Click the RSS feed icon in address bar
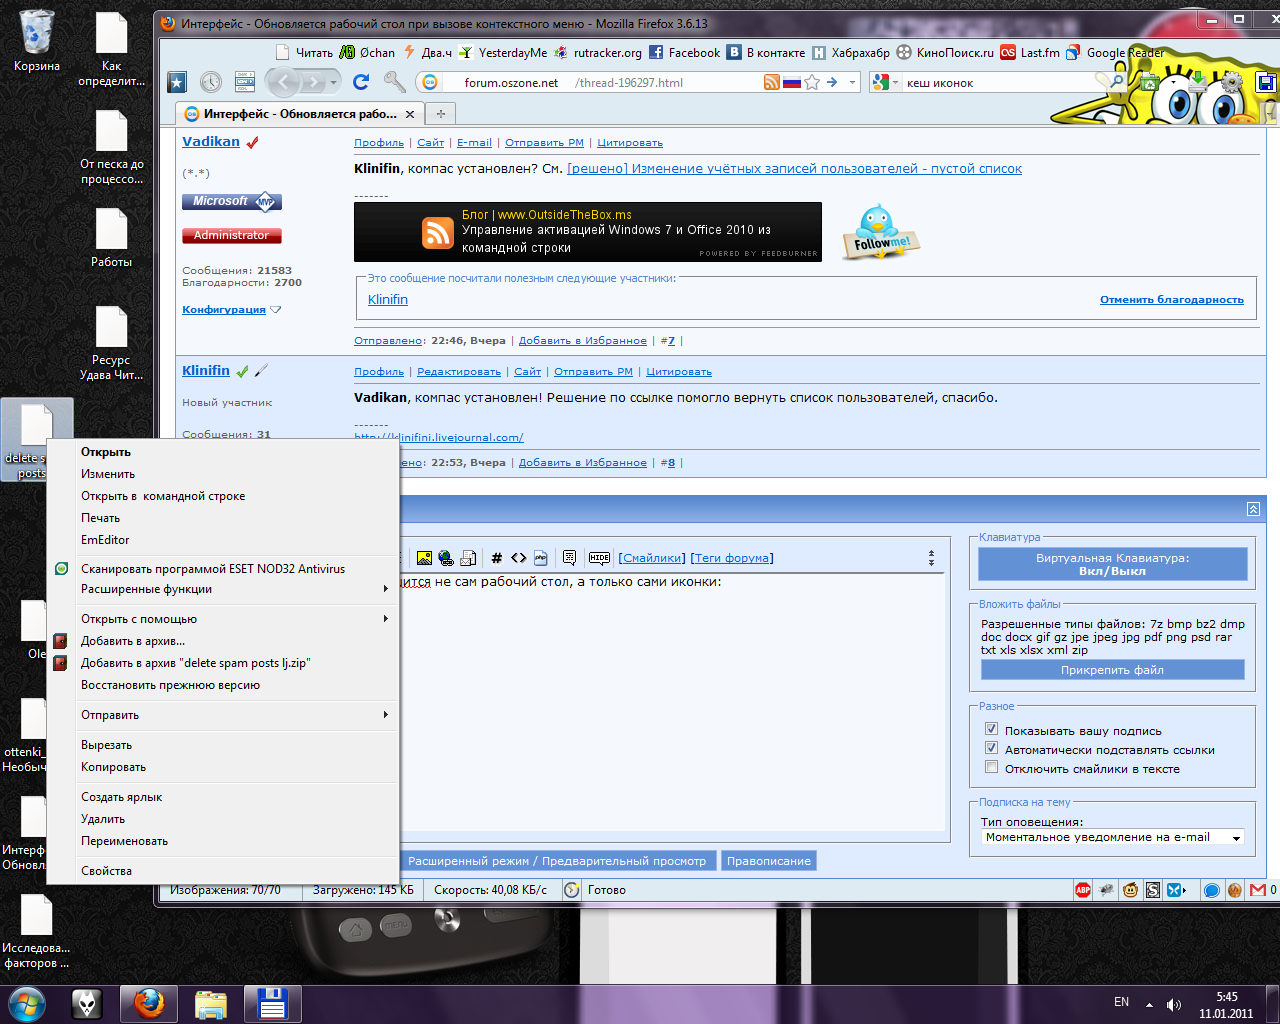Screen dimensions: 1280x1024 pyautogui.click(x=771, y=82)
